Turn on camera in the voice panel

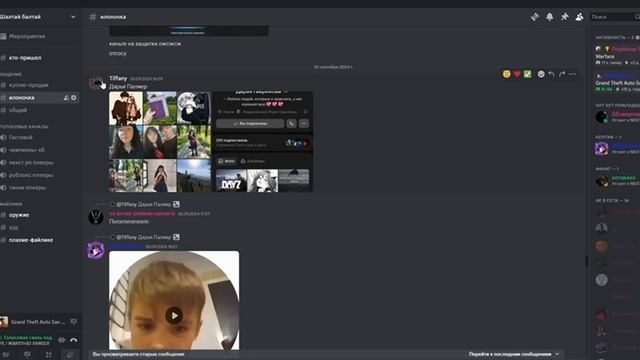(x=6, y=355)
